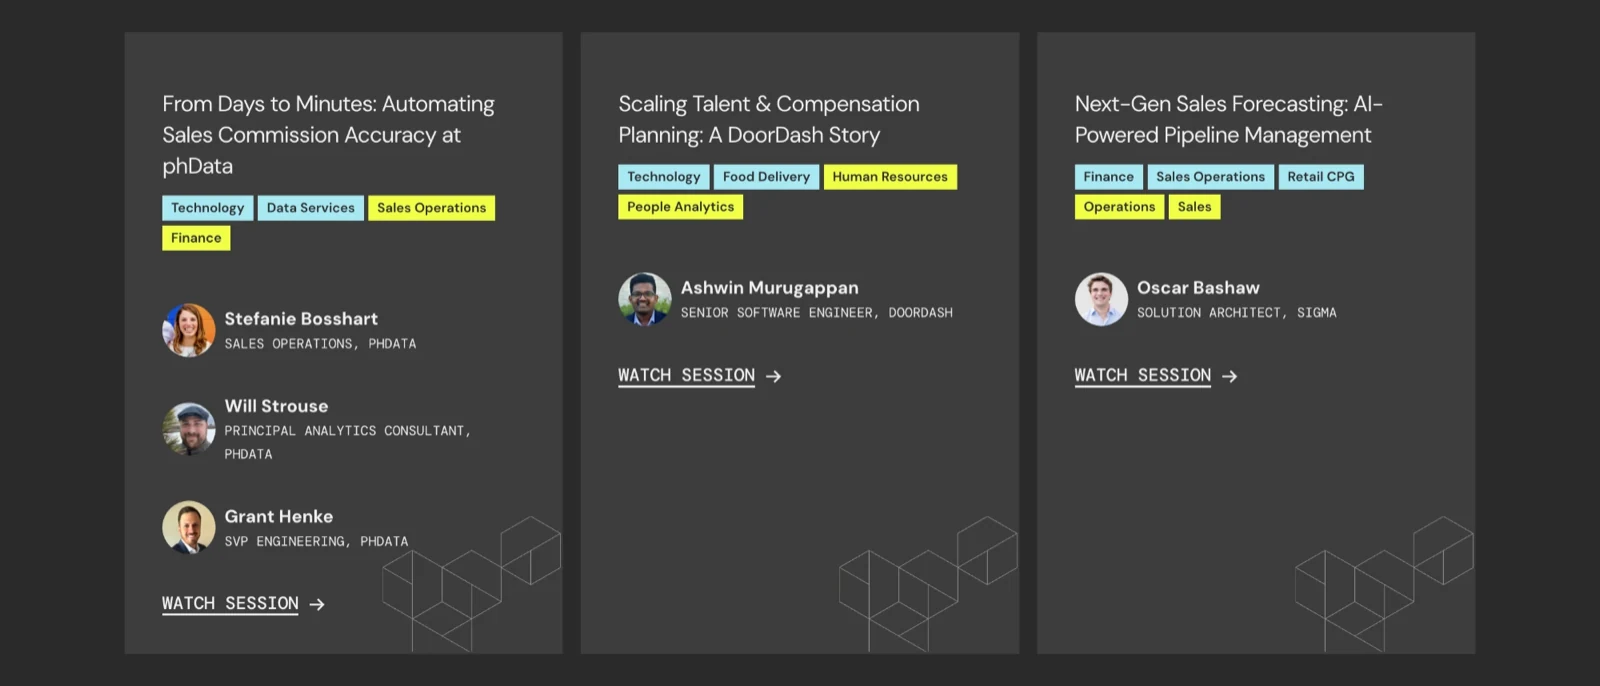Select the Data Services tag
The height and width of the screenshot is (686, 1600).
click(311, 208)
